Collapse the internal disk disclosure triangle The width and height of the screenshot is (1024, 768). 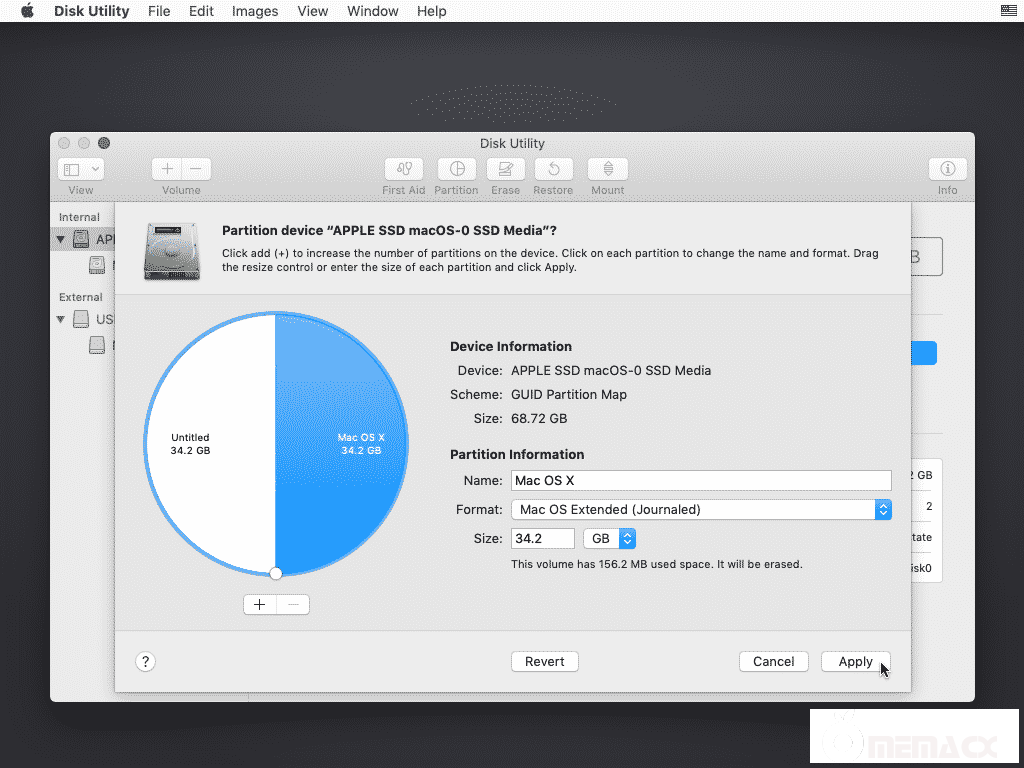[61, 240]
